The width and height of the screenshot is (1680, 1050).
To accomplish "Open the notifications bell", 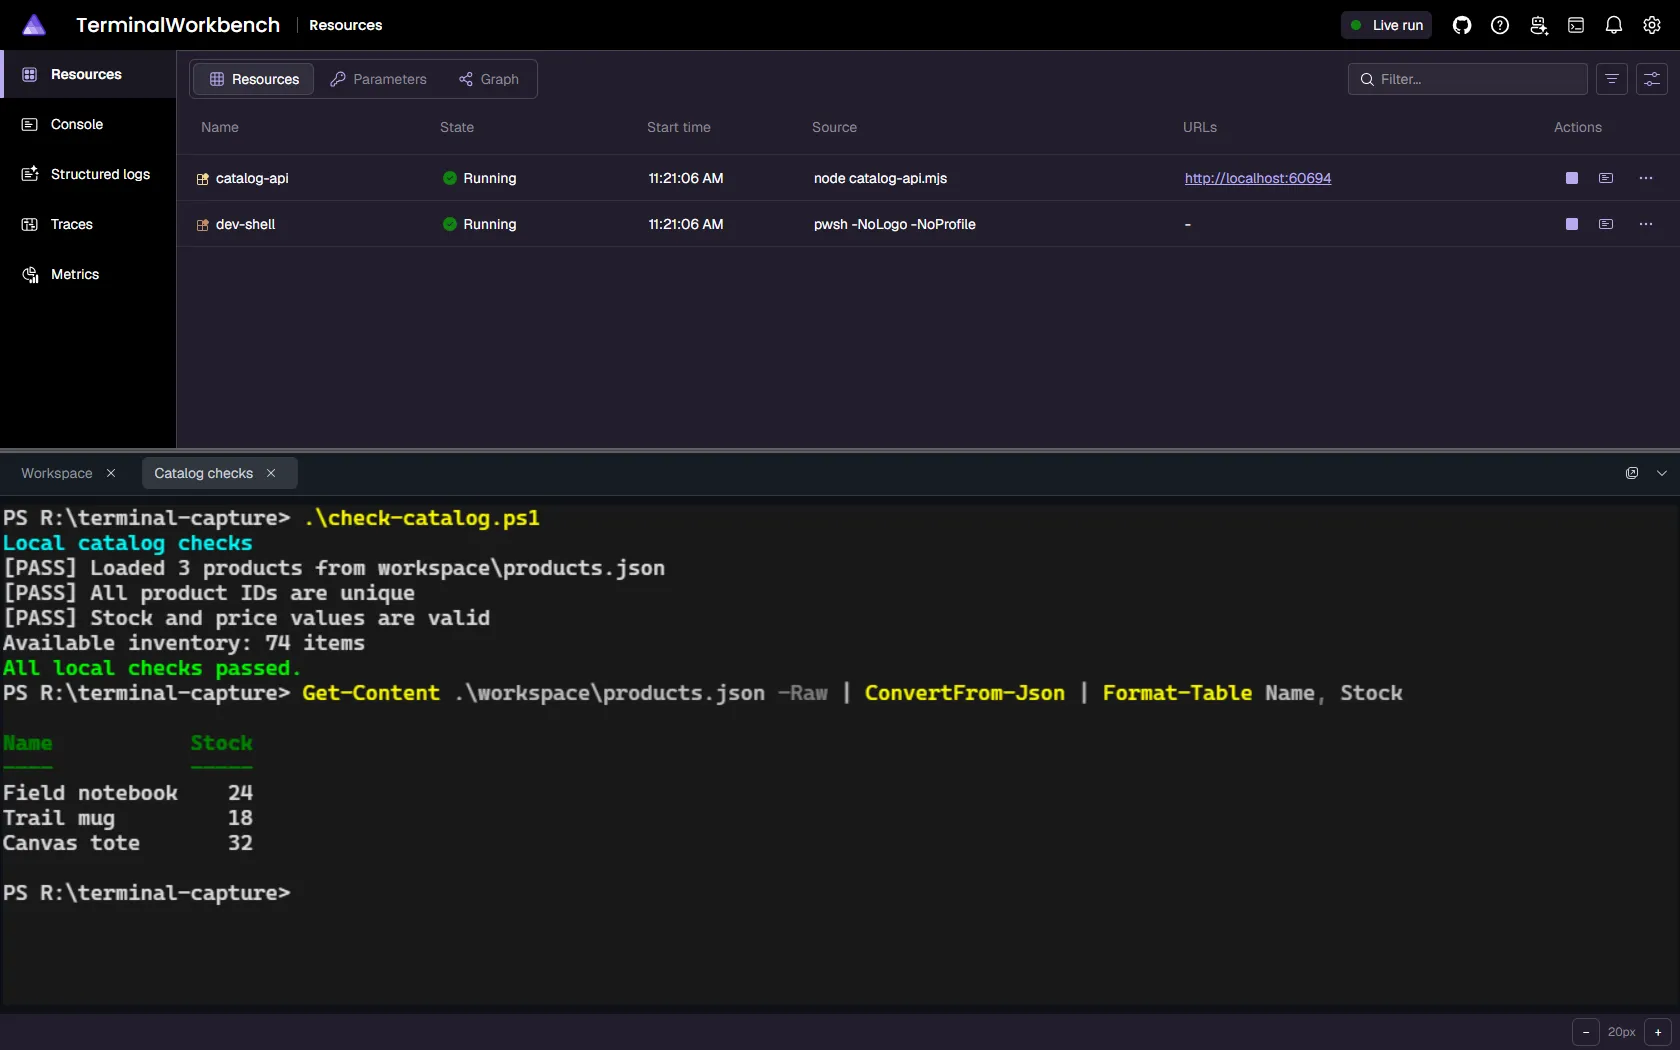I will (x=1614, y=25).
